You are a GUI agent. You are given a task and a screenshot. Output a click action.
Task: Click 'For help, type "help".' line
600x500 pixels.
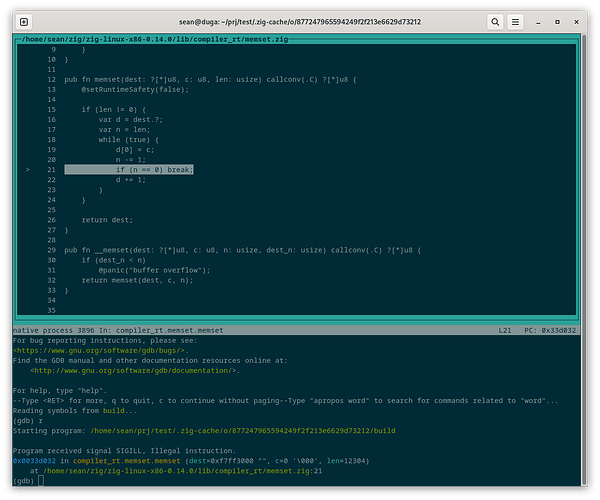60,391
